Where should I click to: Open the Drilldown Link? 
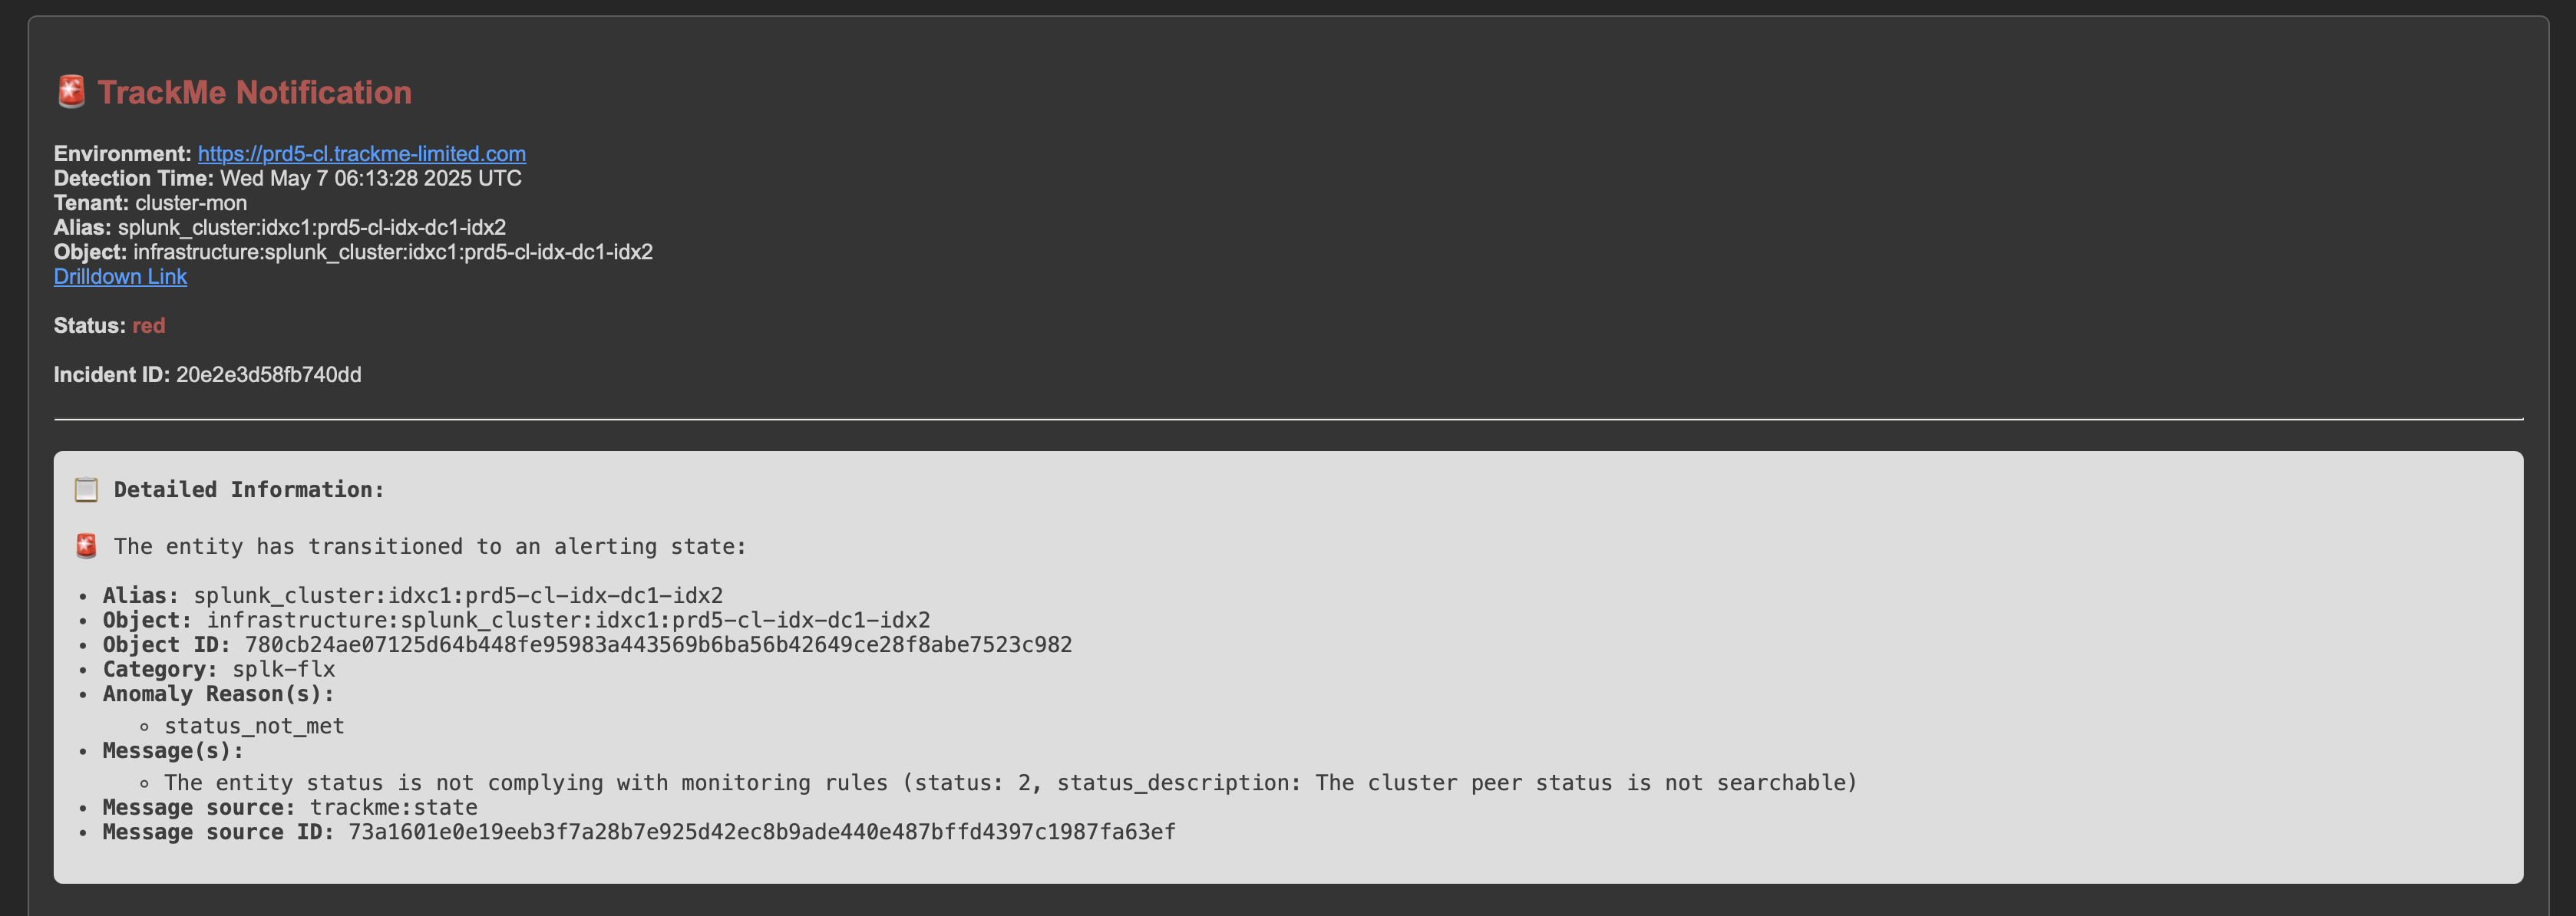(120, 276)
